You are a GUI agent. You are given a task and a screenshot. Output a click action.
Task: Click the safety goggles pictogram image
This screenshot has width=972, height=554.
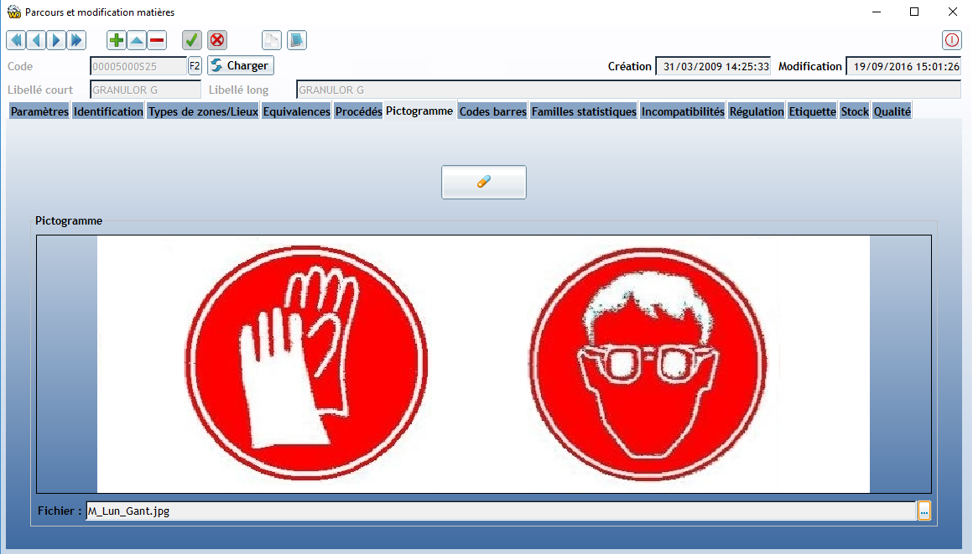tap(648, 364)
